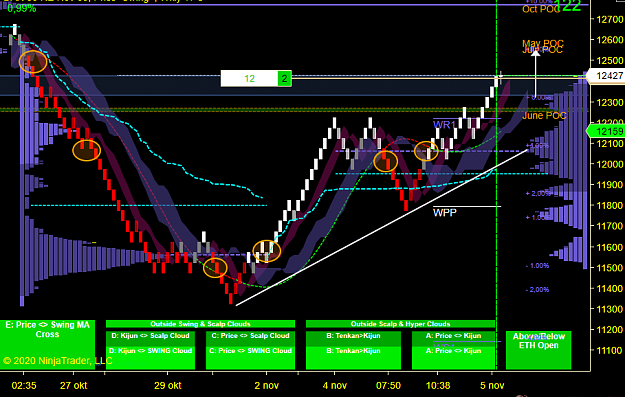Click the 07:50 time axis label
625x397 pixels.
[388, 385]
